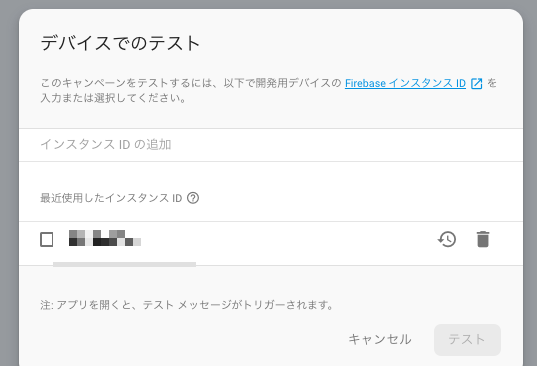Click the external-link icon after Firebase インスタンス ID
Screen dimensions: 537x366
[x=476, y=83]
